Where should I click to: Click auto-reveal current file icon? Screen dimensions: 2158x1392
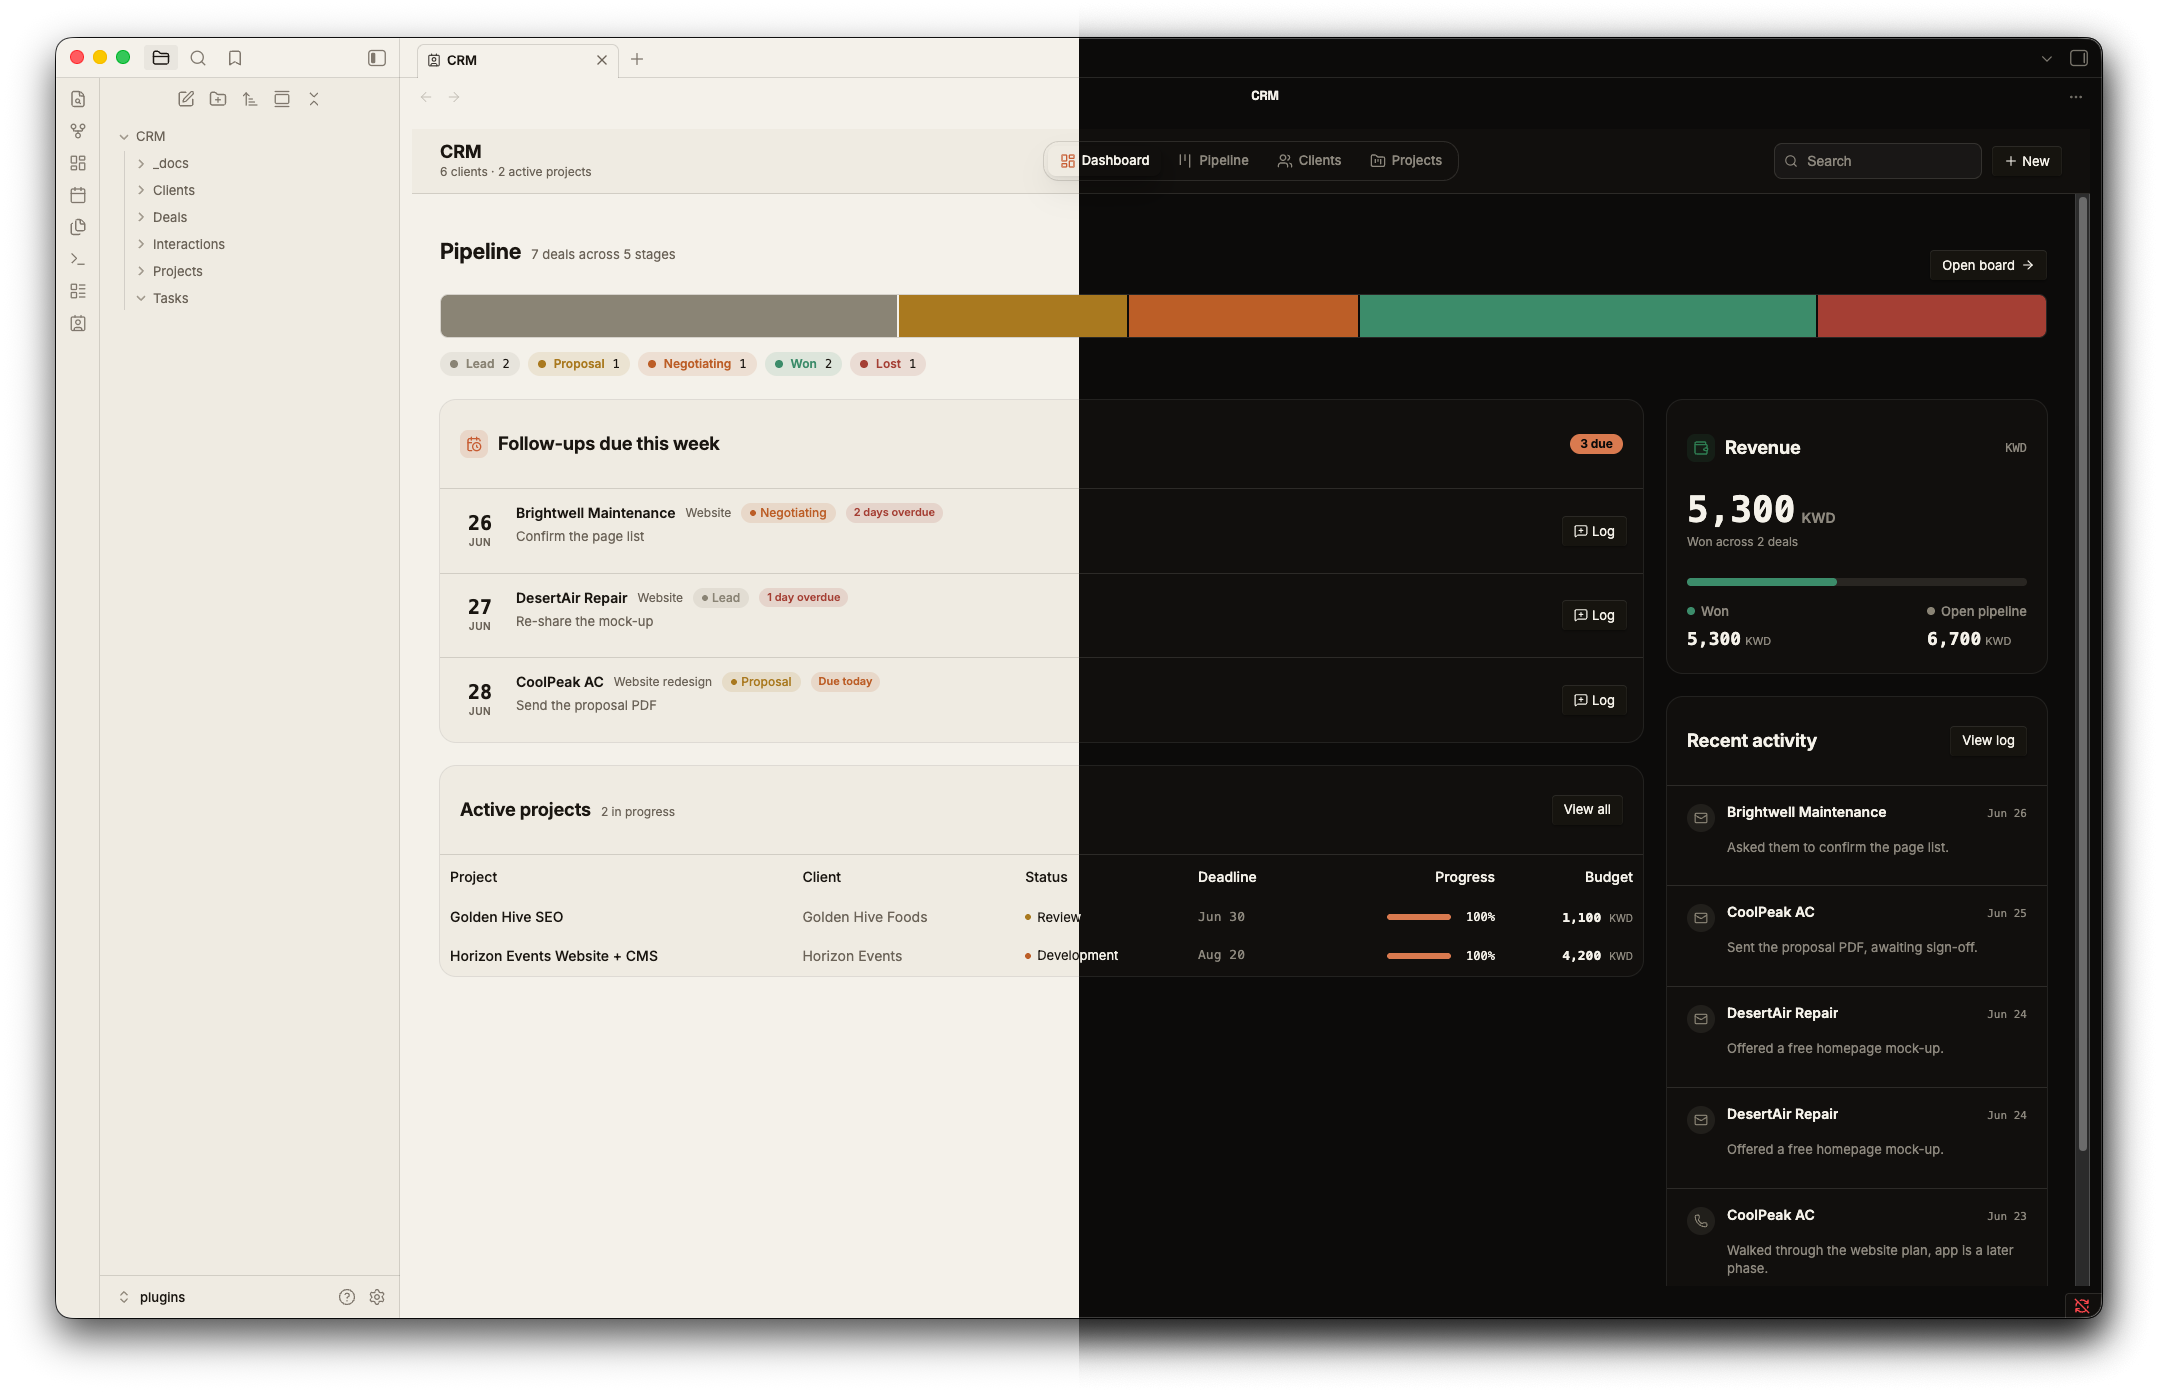tap(282, 99)
